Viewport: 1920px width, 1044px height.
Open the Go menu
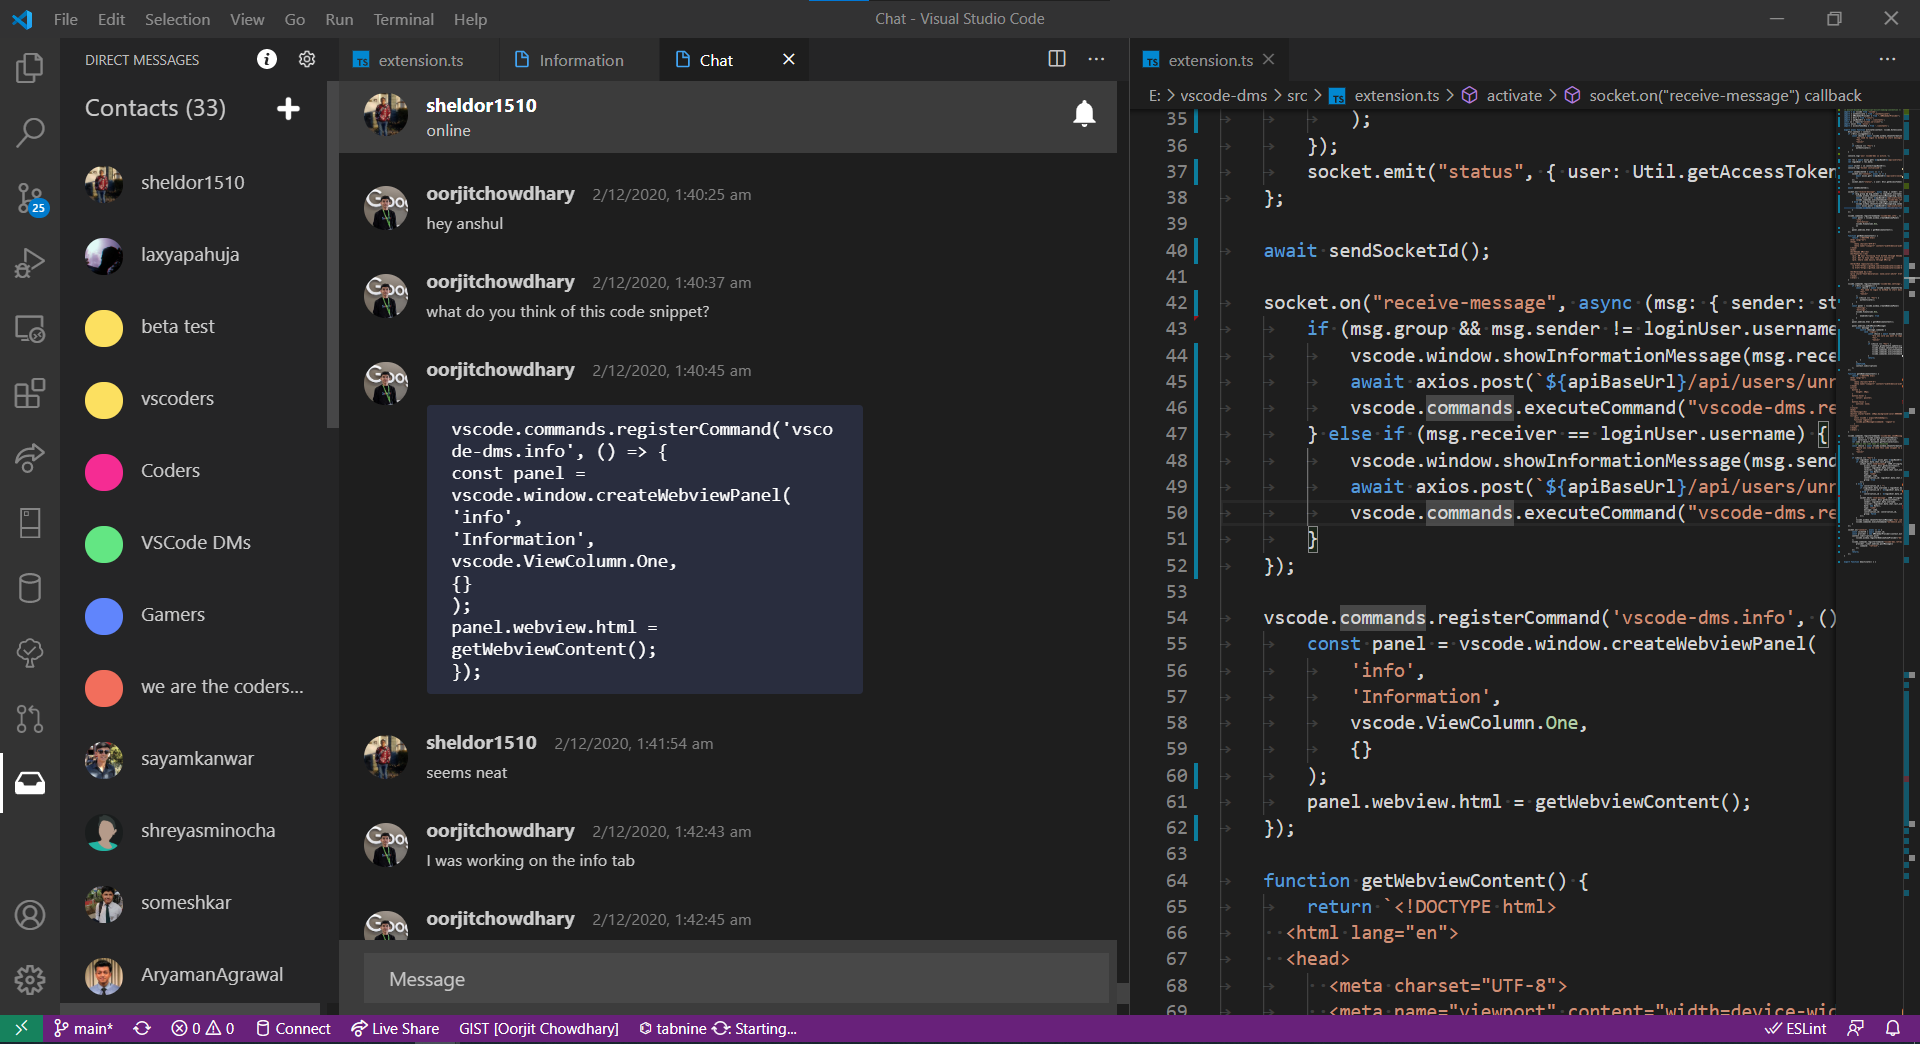pos(295,19)
